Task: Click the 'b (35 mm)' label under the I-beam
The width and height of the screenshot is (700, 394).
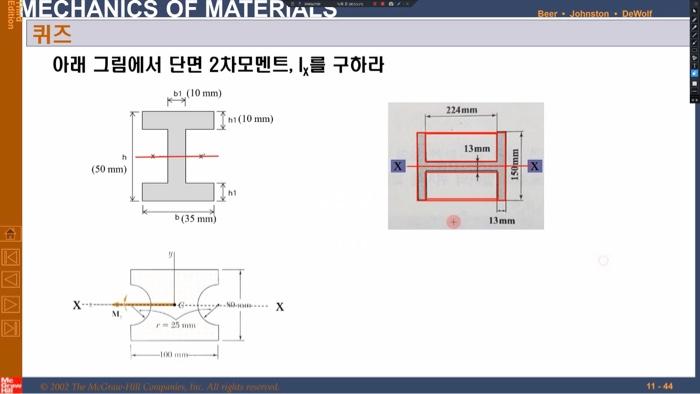Action: coord(195,218)
